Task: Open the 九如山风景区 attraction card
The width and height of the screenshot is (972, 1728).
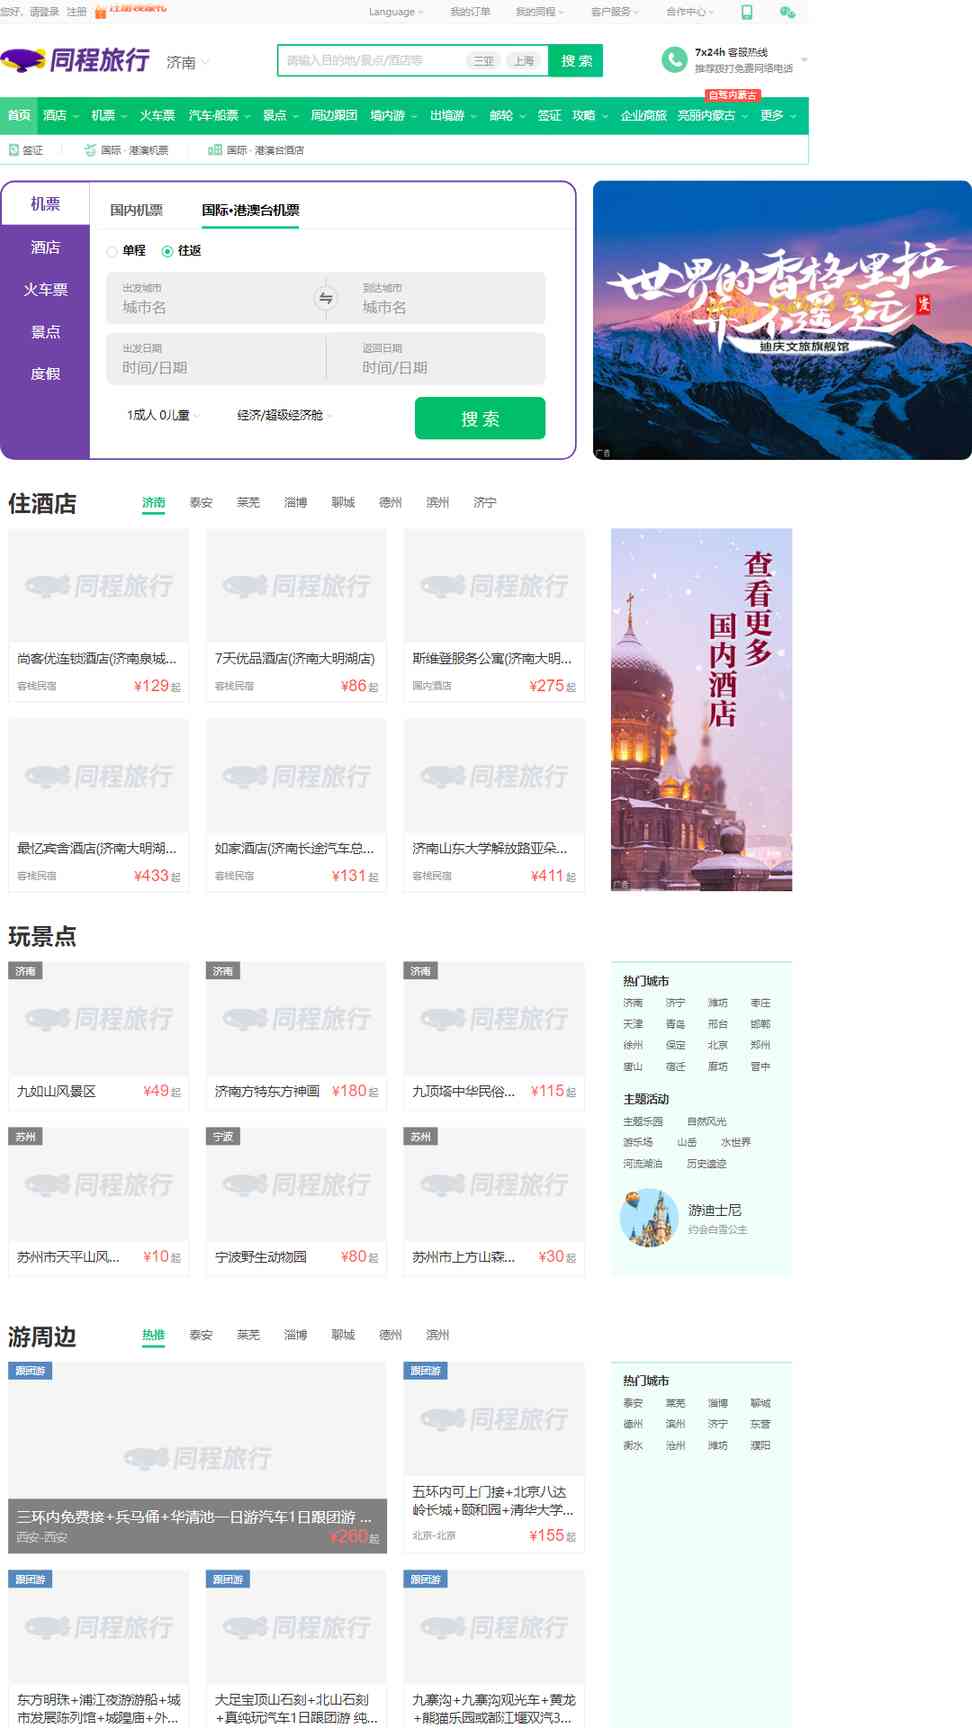Action: [99, 1036]
